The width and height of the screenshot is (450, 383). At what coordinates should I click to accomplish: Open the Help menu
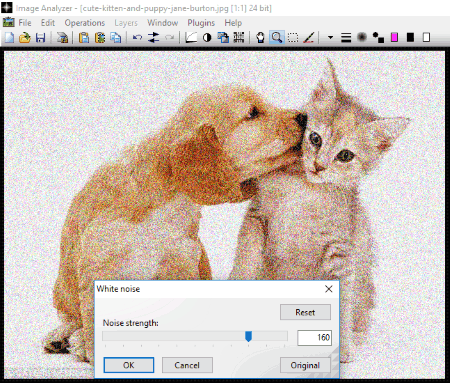[x=233, y=23]
